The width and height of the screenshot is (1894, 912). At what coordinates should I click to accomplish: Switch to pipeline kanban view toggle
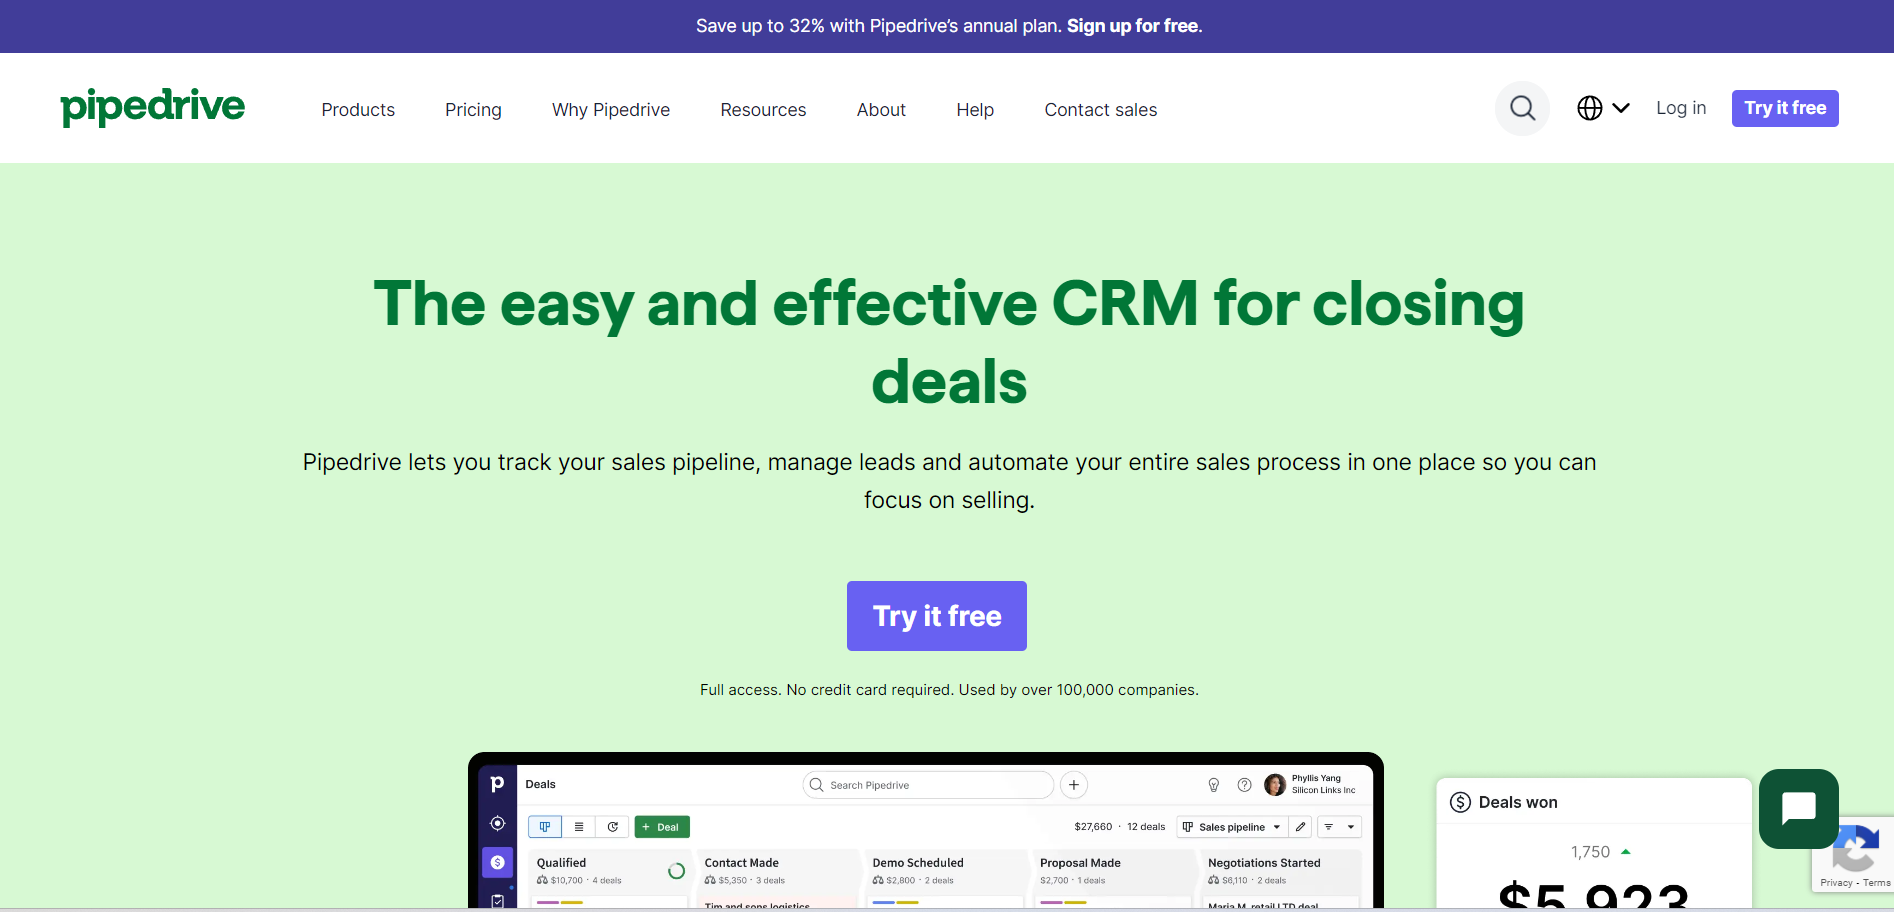click(x=545, y=827)
